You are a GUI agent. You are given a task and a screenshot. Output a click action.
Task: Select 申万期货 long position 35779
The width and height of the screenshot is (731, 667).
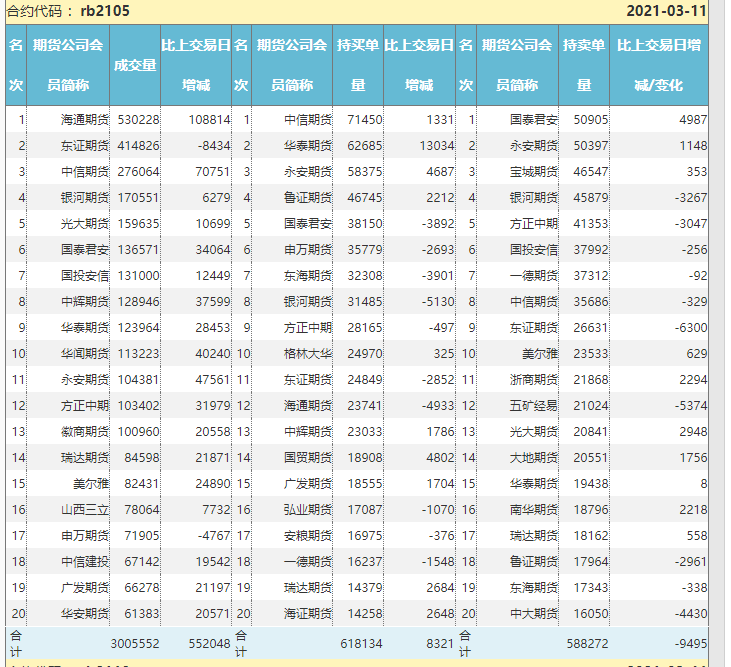point(365,250)
